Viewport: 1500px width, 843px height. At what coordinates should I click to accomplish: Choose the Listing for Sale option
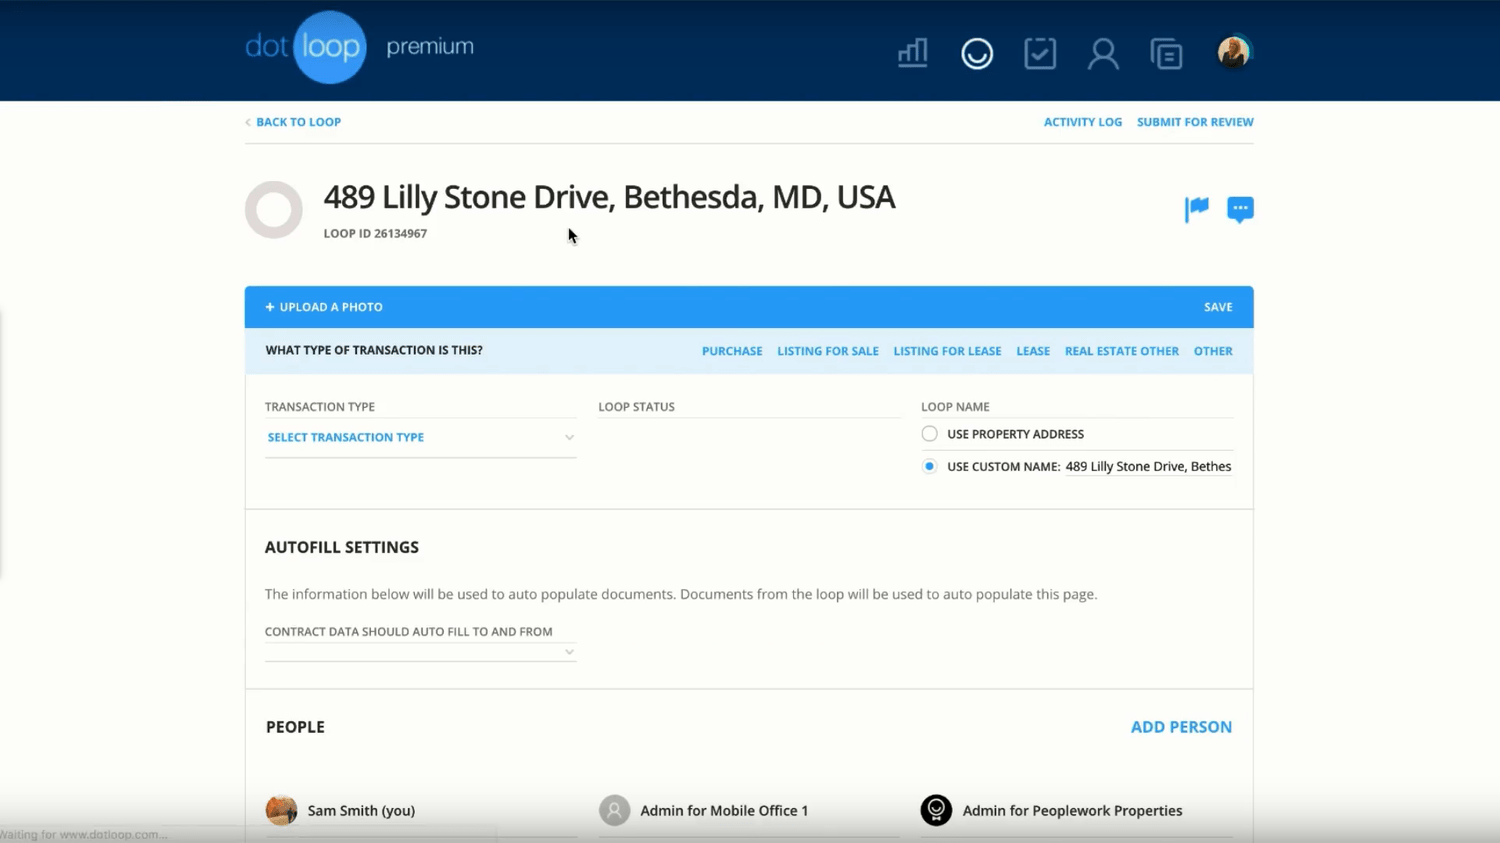pyautogui.click(x=827, y=351)
